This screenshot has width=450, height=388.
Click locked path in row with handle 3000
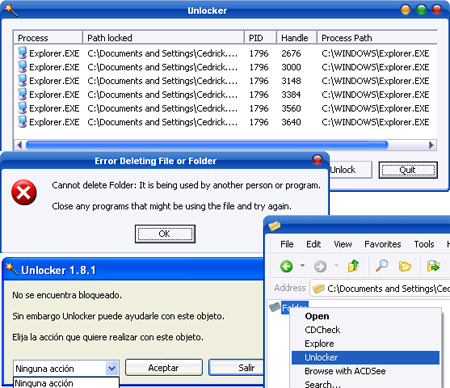(163, 67)
